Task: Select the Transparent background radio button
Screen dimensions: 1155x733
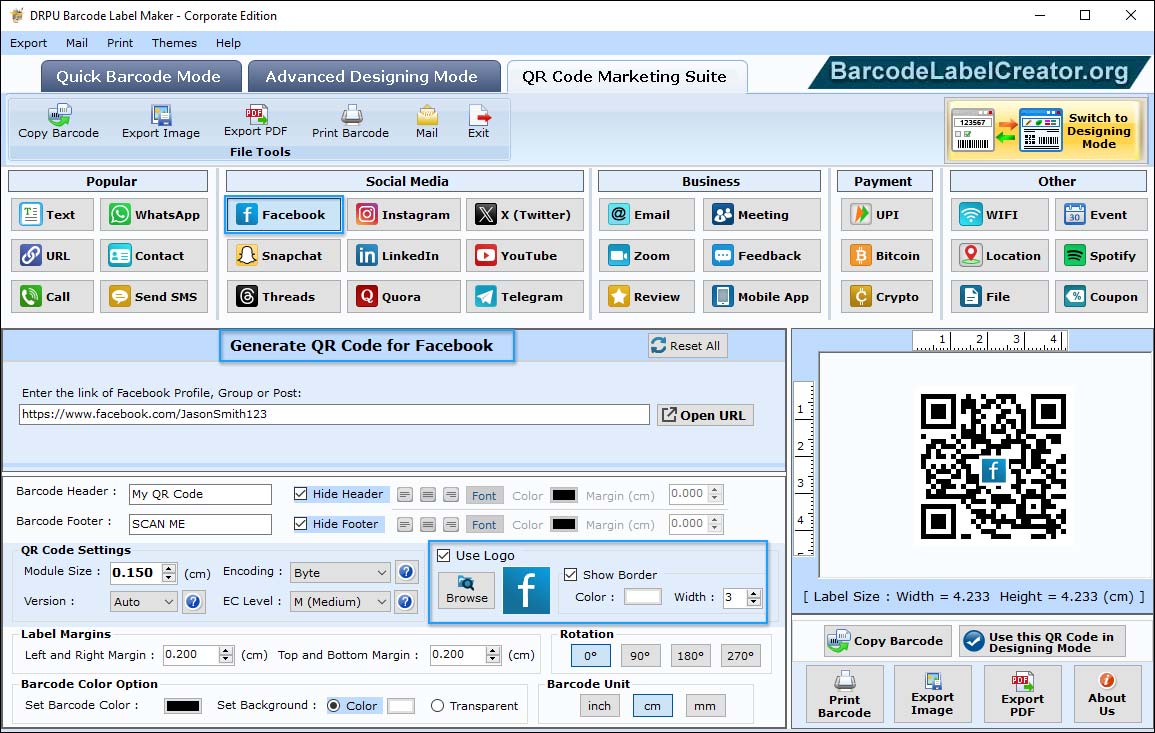Action: click(x=437, y=706)
